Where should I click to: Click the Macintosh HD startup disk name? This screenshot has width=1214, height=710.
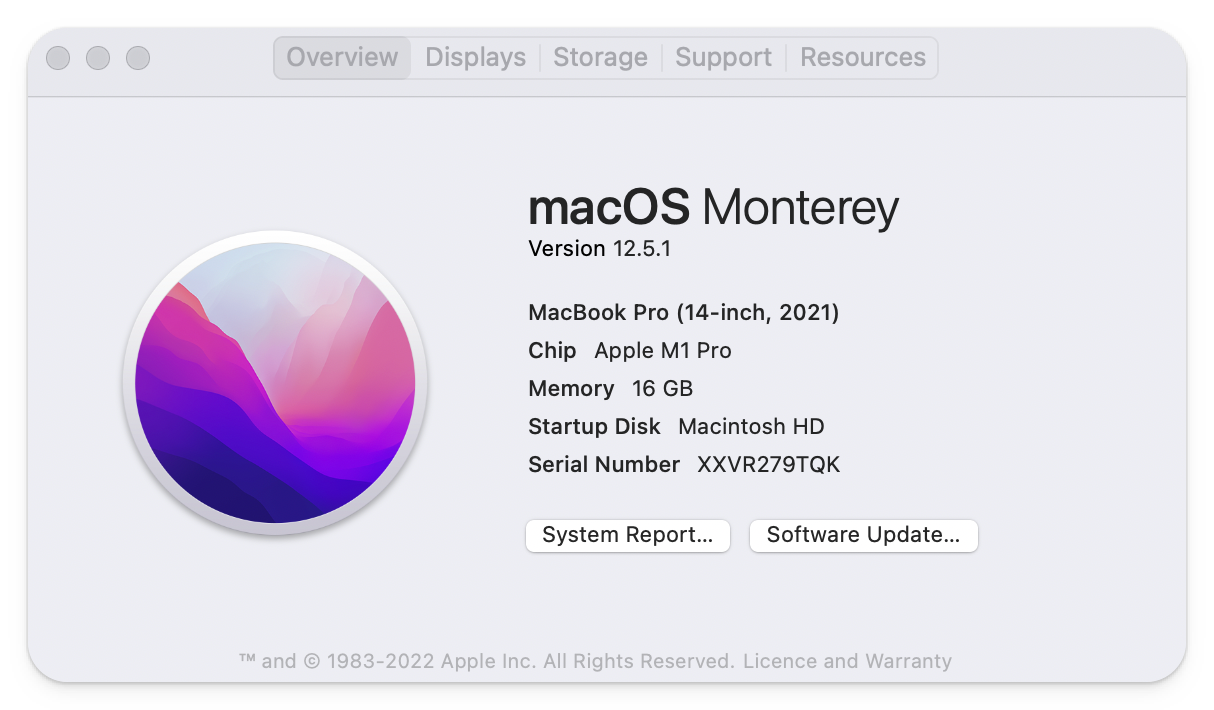click(x=750, y=426)
